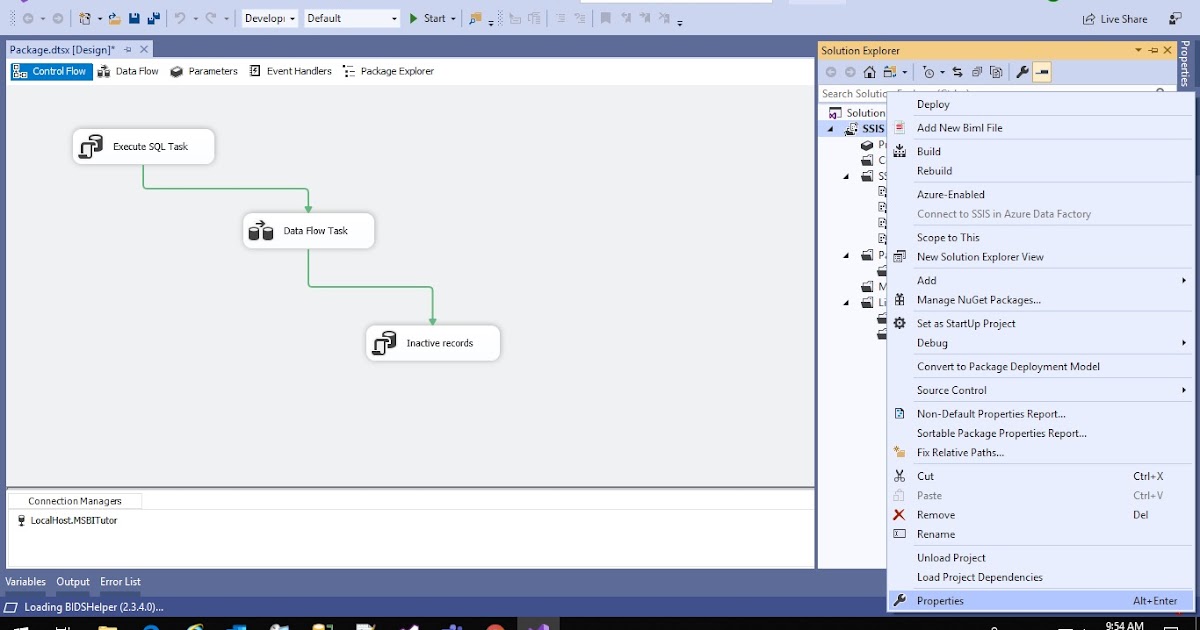
Task: Choose Deploy from the context menu
Action: coord(933,104)
